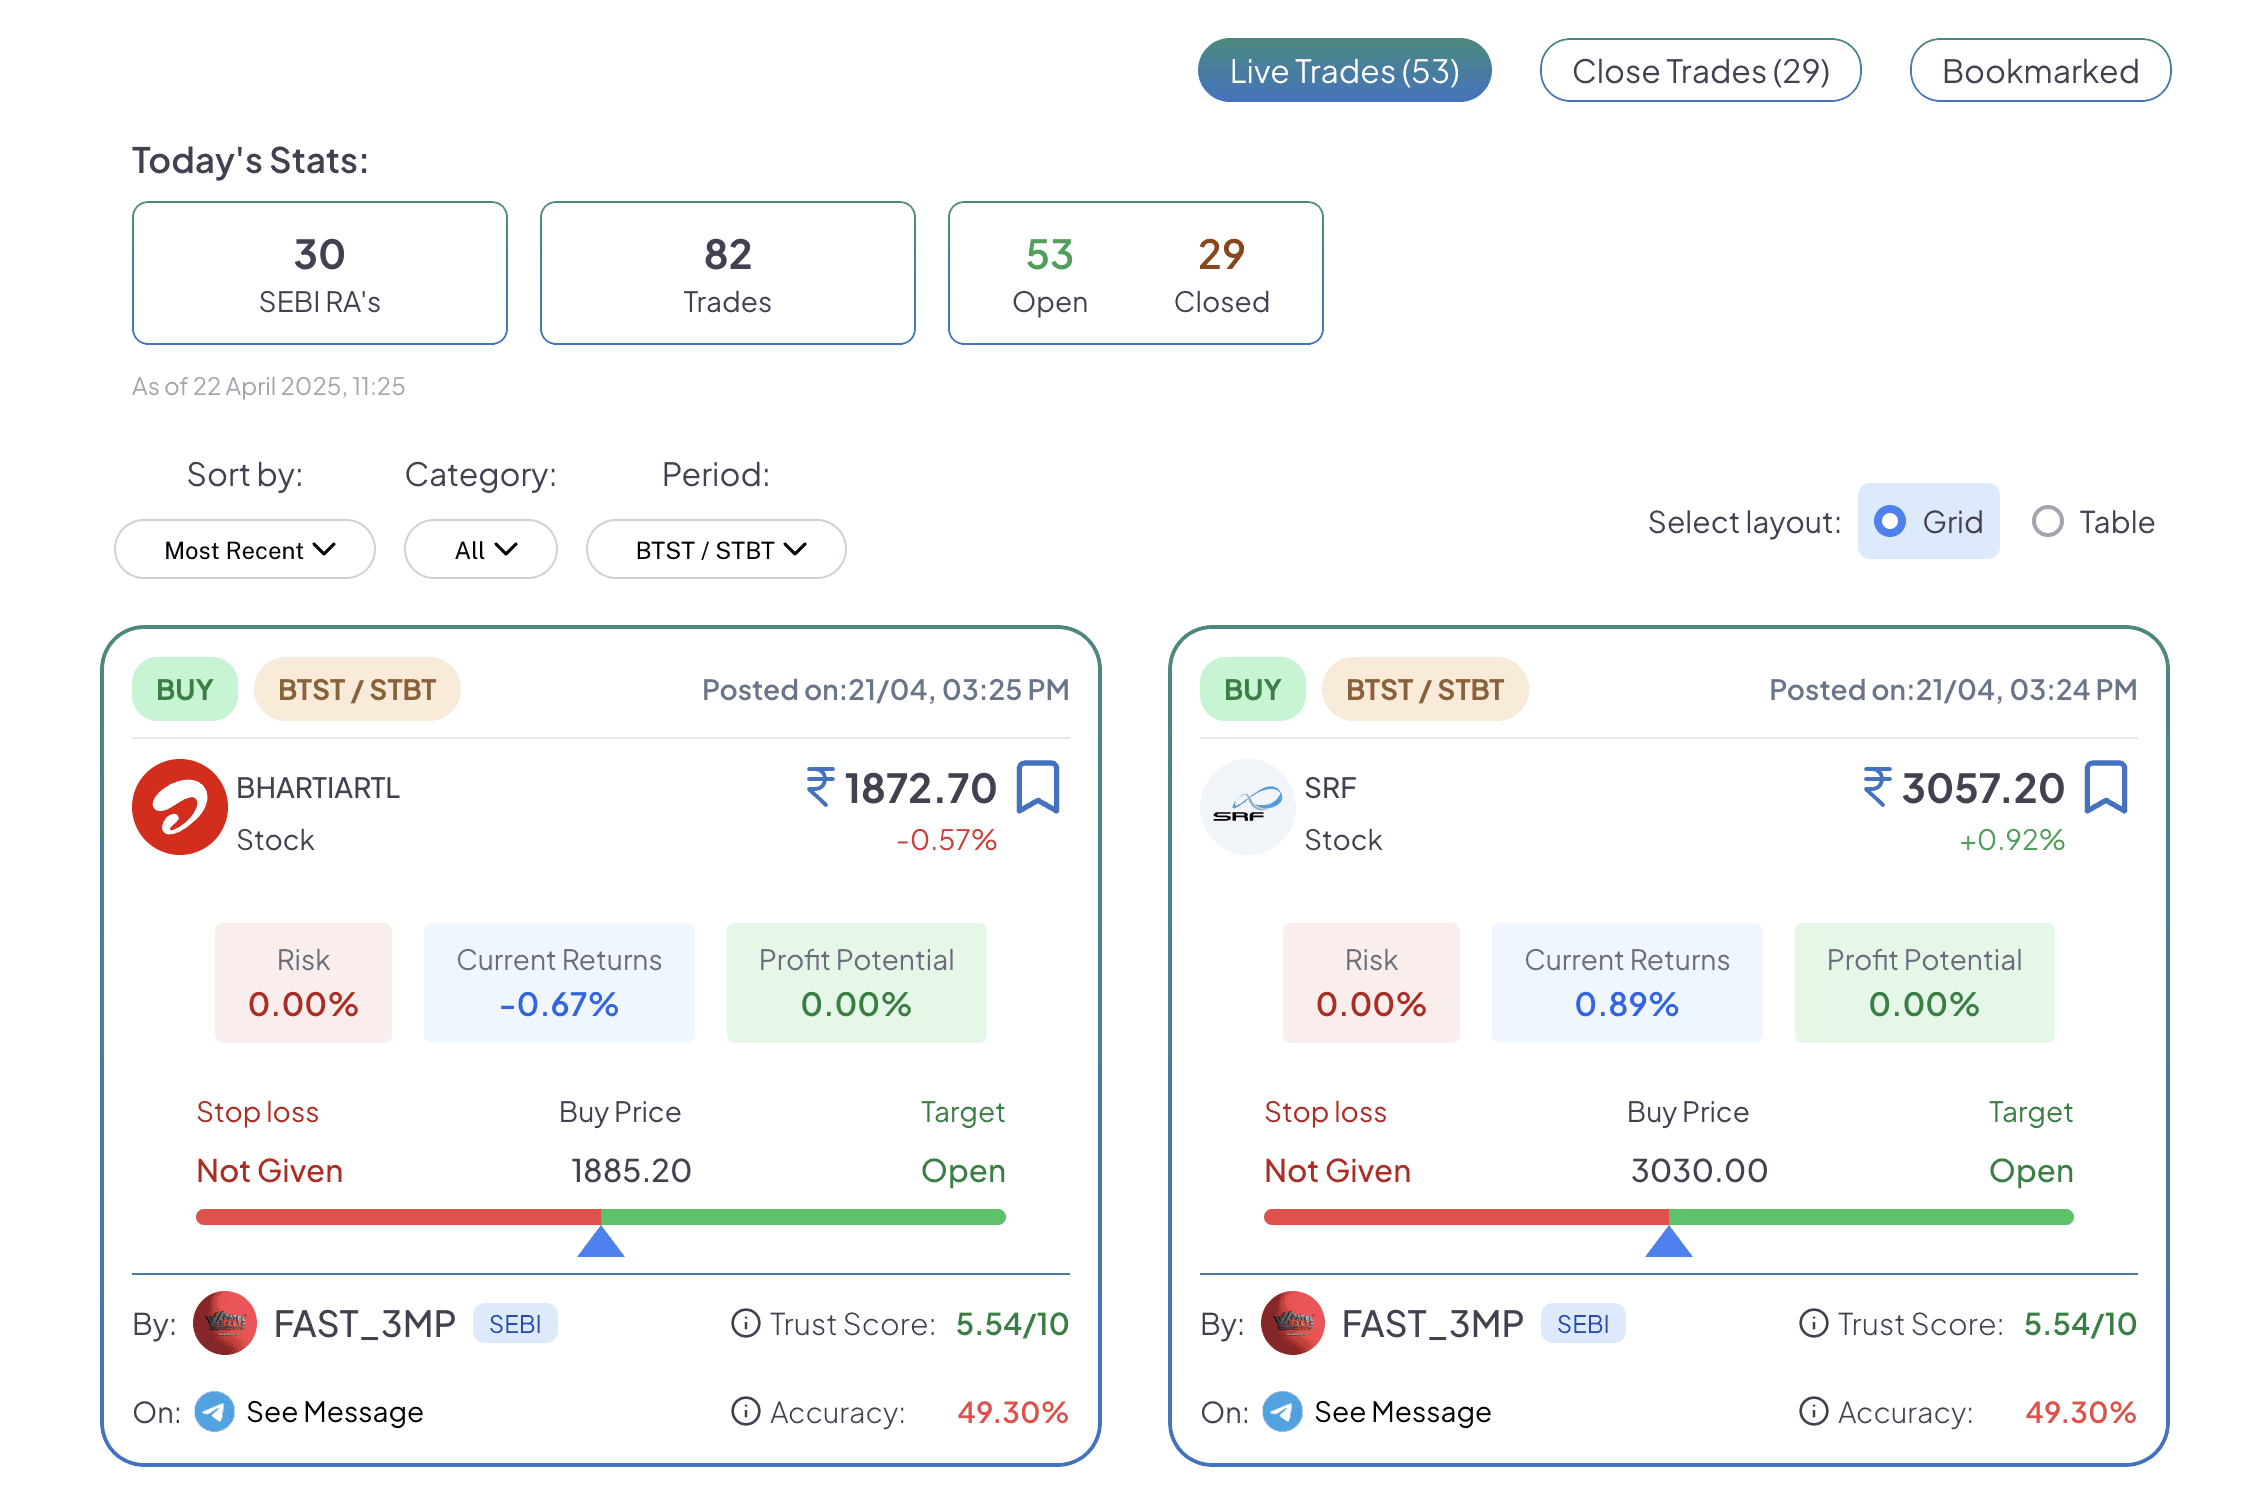The image size is (2254, 1510).
Task: Click the SRF company logo
Action: (x=1248, y=807)
